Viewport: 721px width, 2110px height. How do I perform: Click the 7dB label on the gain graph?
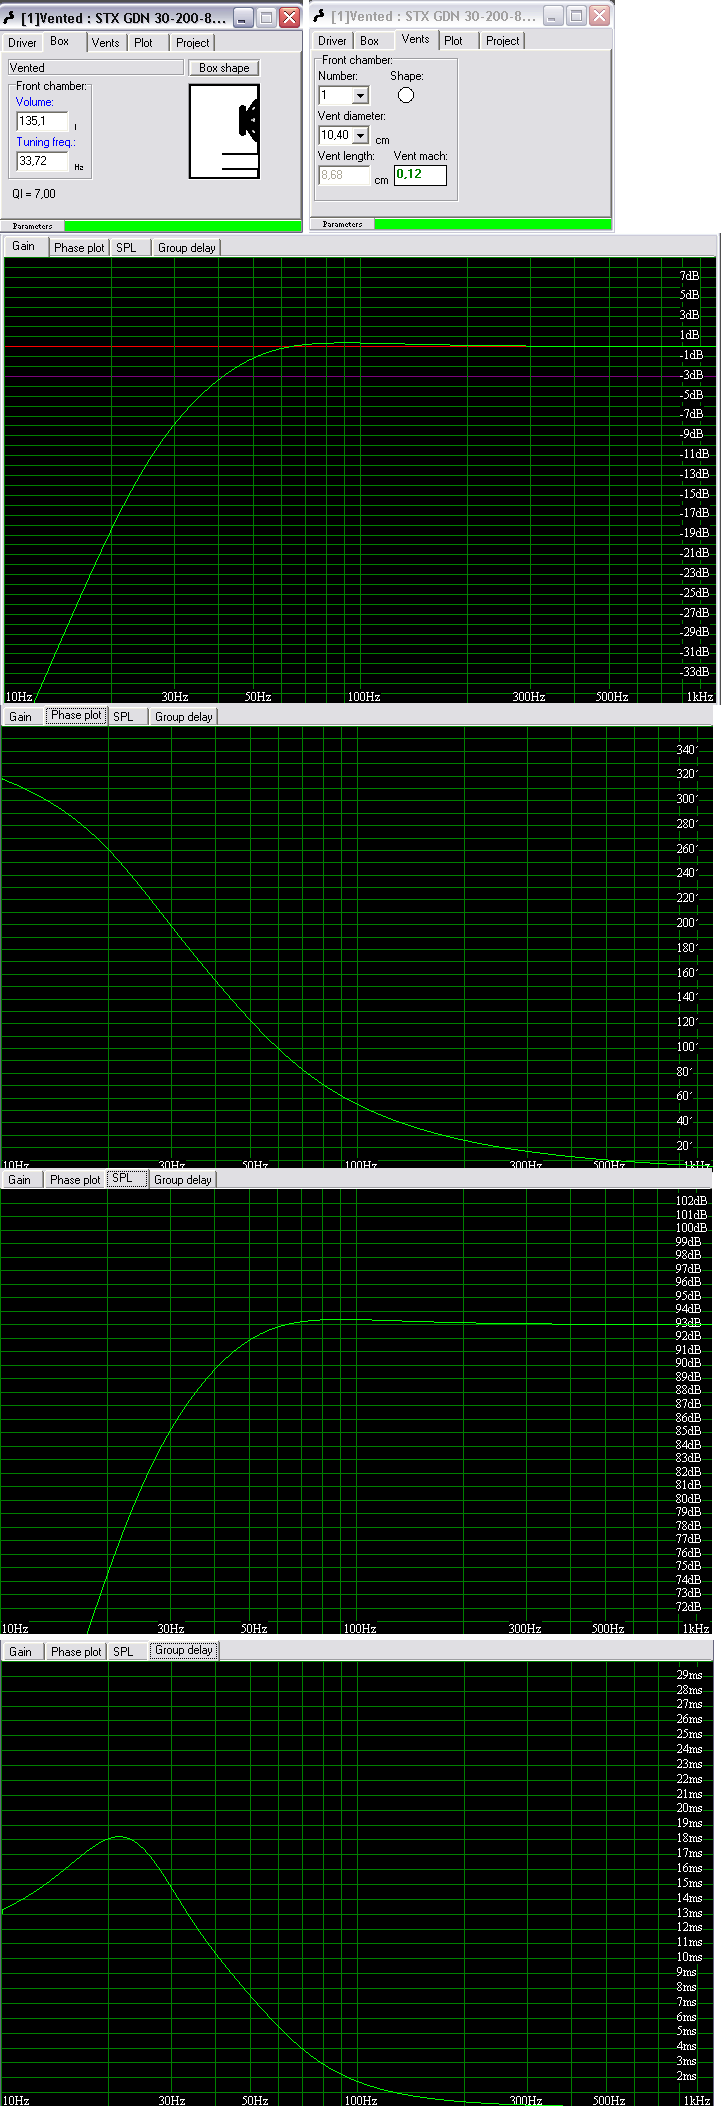(689, 276)
